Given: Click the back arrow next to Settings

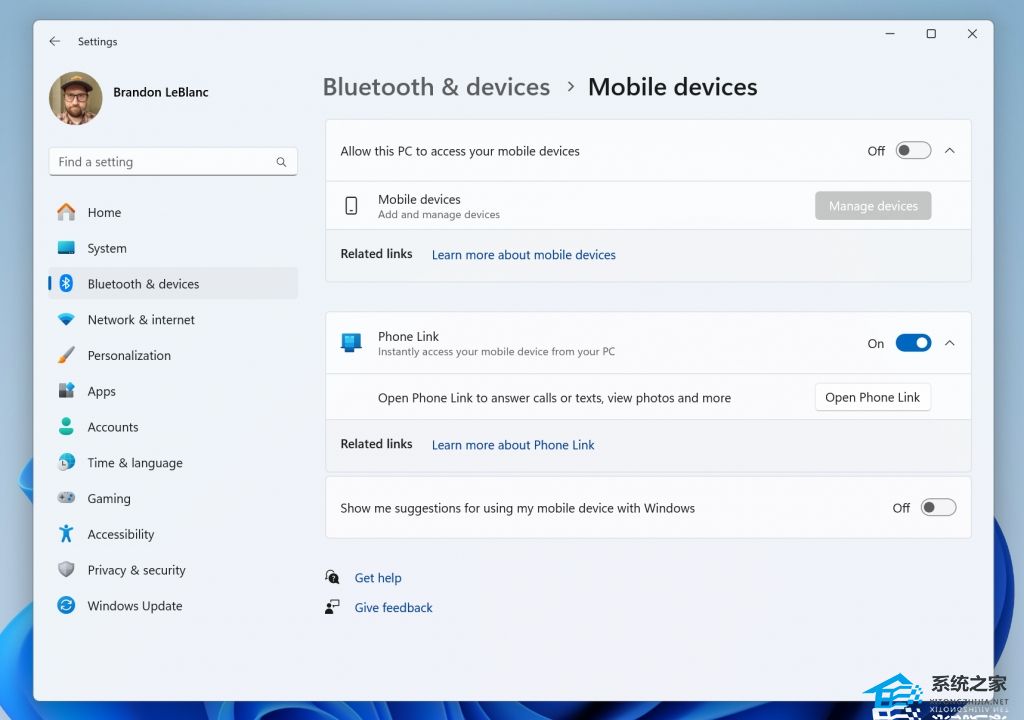Looking at the screenshot, I should pos(55,42).
